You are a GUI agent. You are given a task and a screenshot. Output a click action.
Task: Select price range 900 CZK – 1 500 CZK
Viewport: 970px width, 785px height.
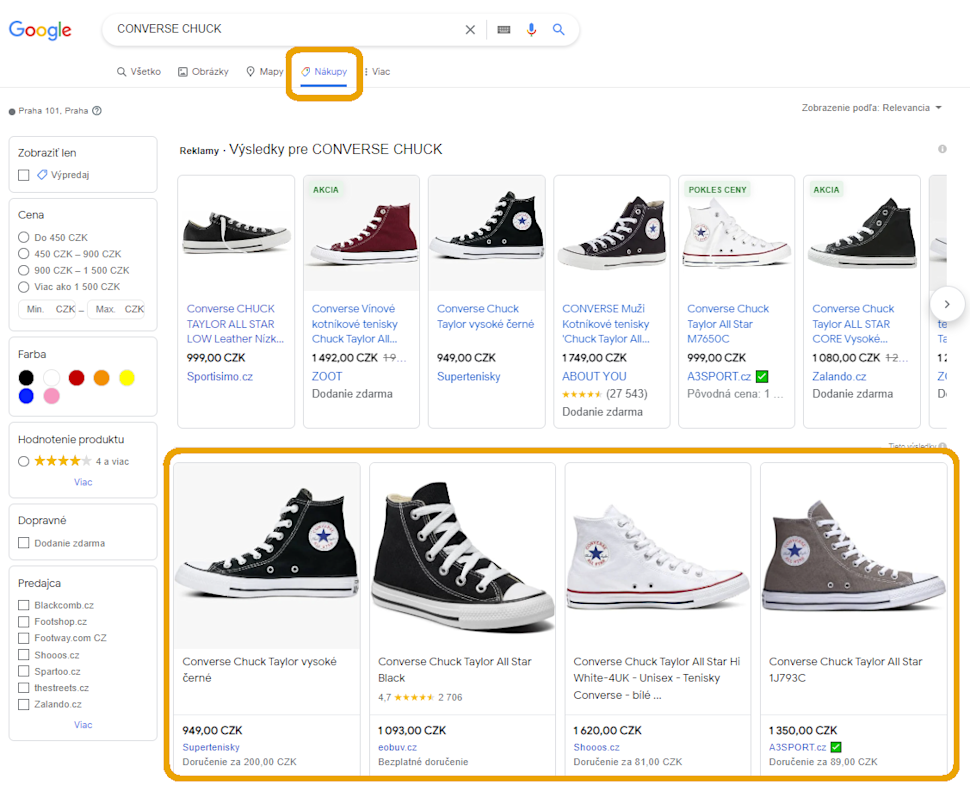tap(24, 270)
